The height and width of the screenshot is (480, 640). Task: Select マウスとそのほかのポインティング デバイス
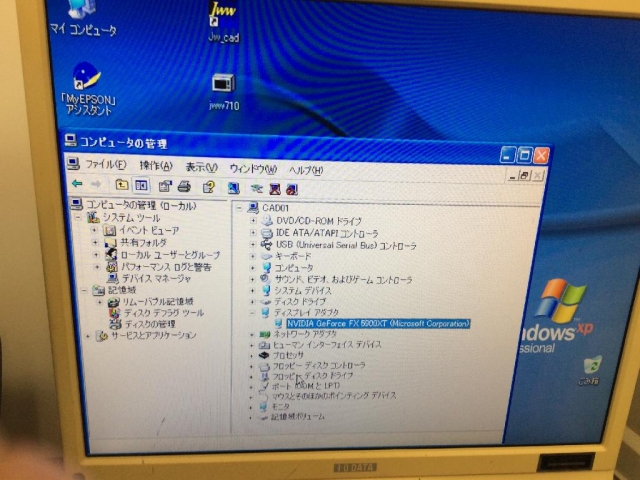[x=333, y=396]
